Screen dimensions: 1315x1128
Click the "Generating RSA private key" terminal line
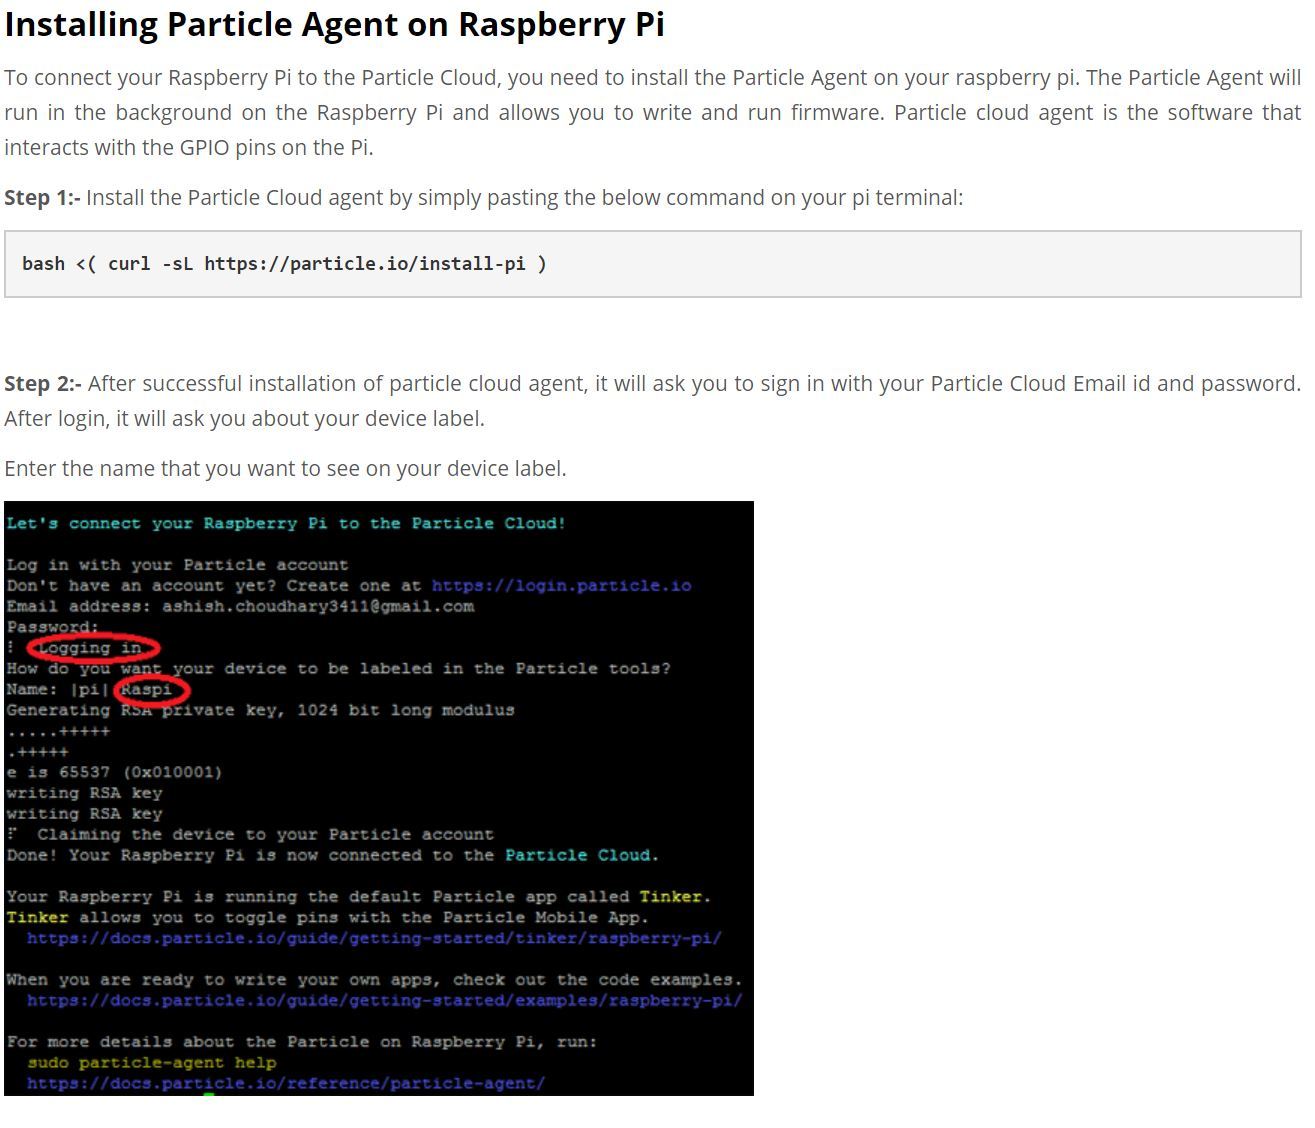(260, 710)
